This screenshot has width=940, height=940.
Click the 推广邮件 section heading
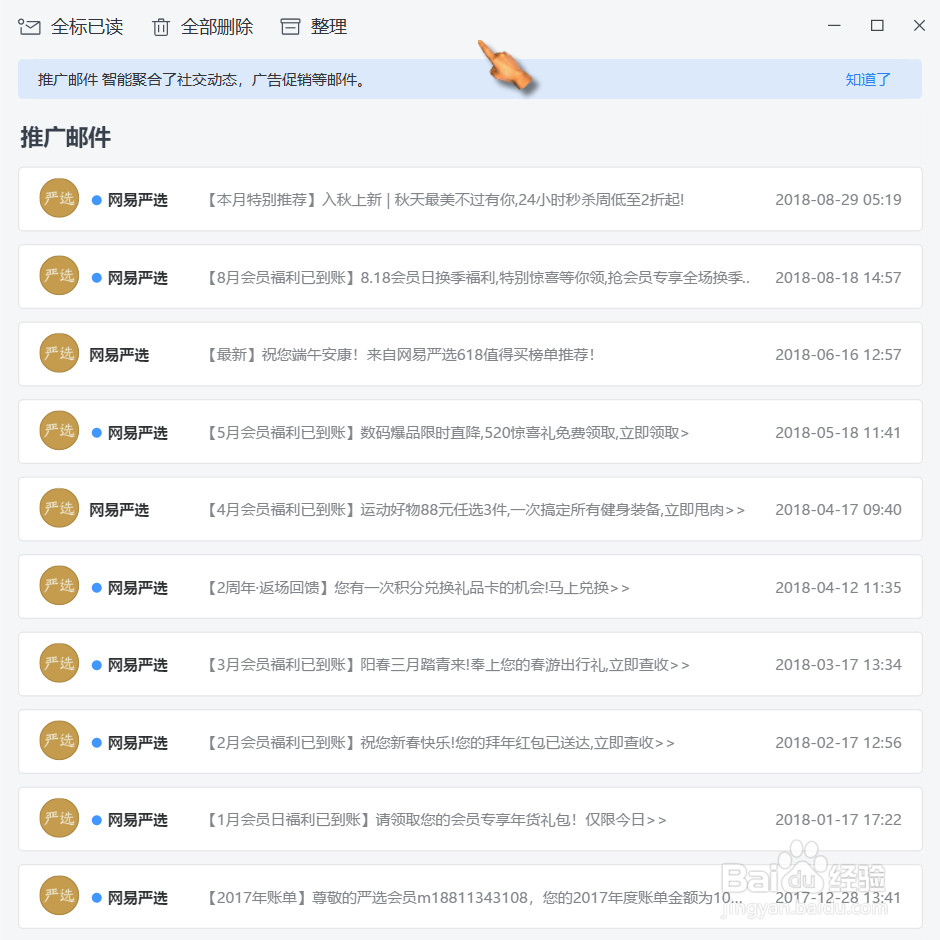pyautogui.click(x=65, y=137)
